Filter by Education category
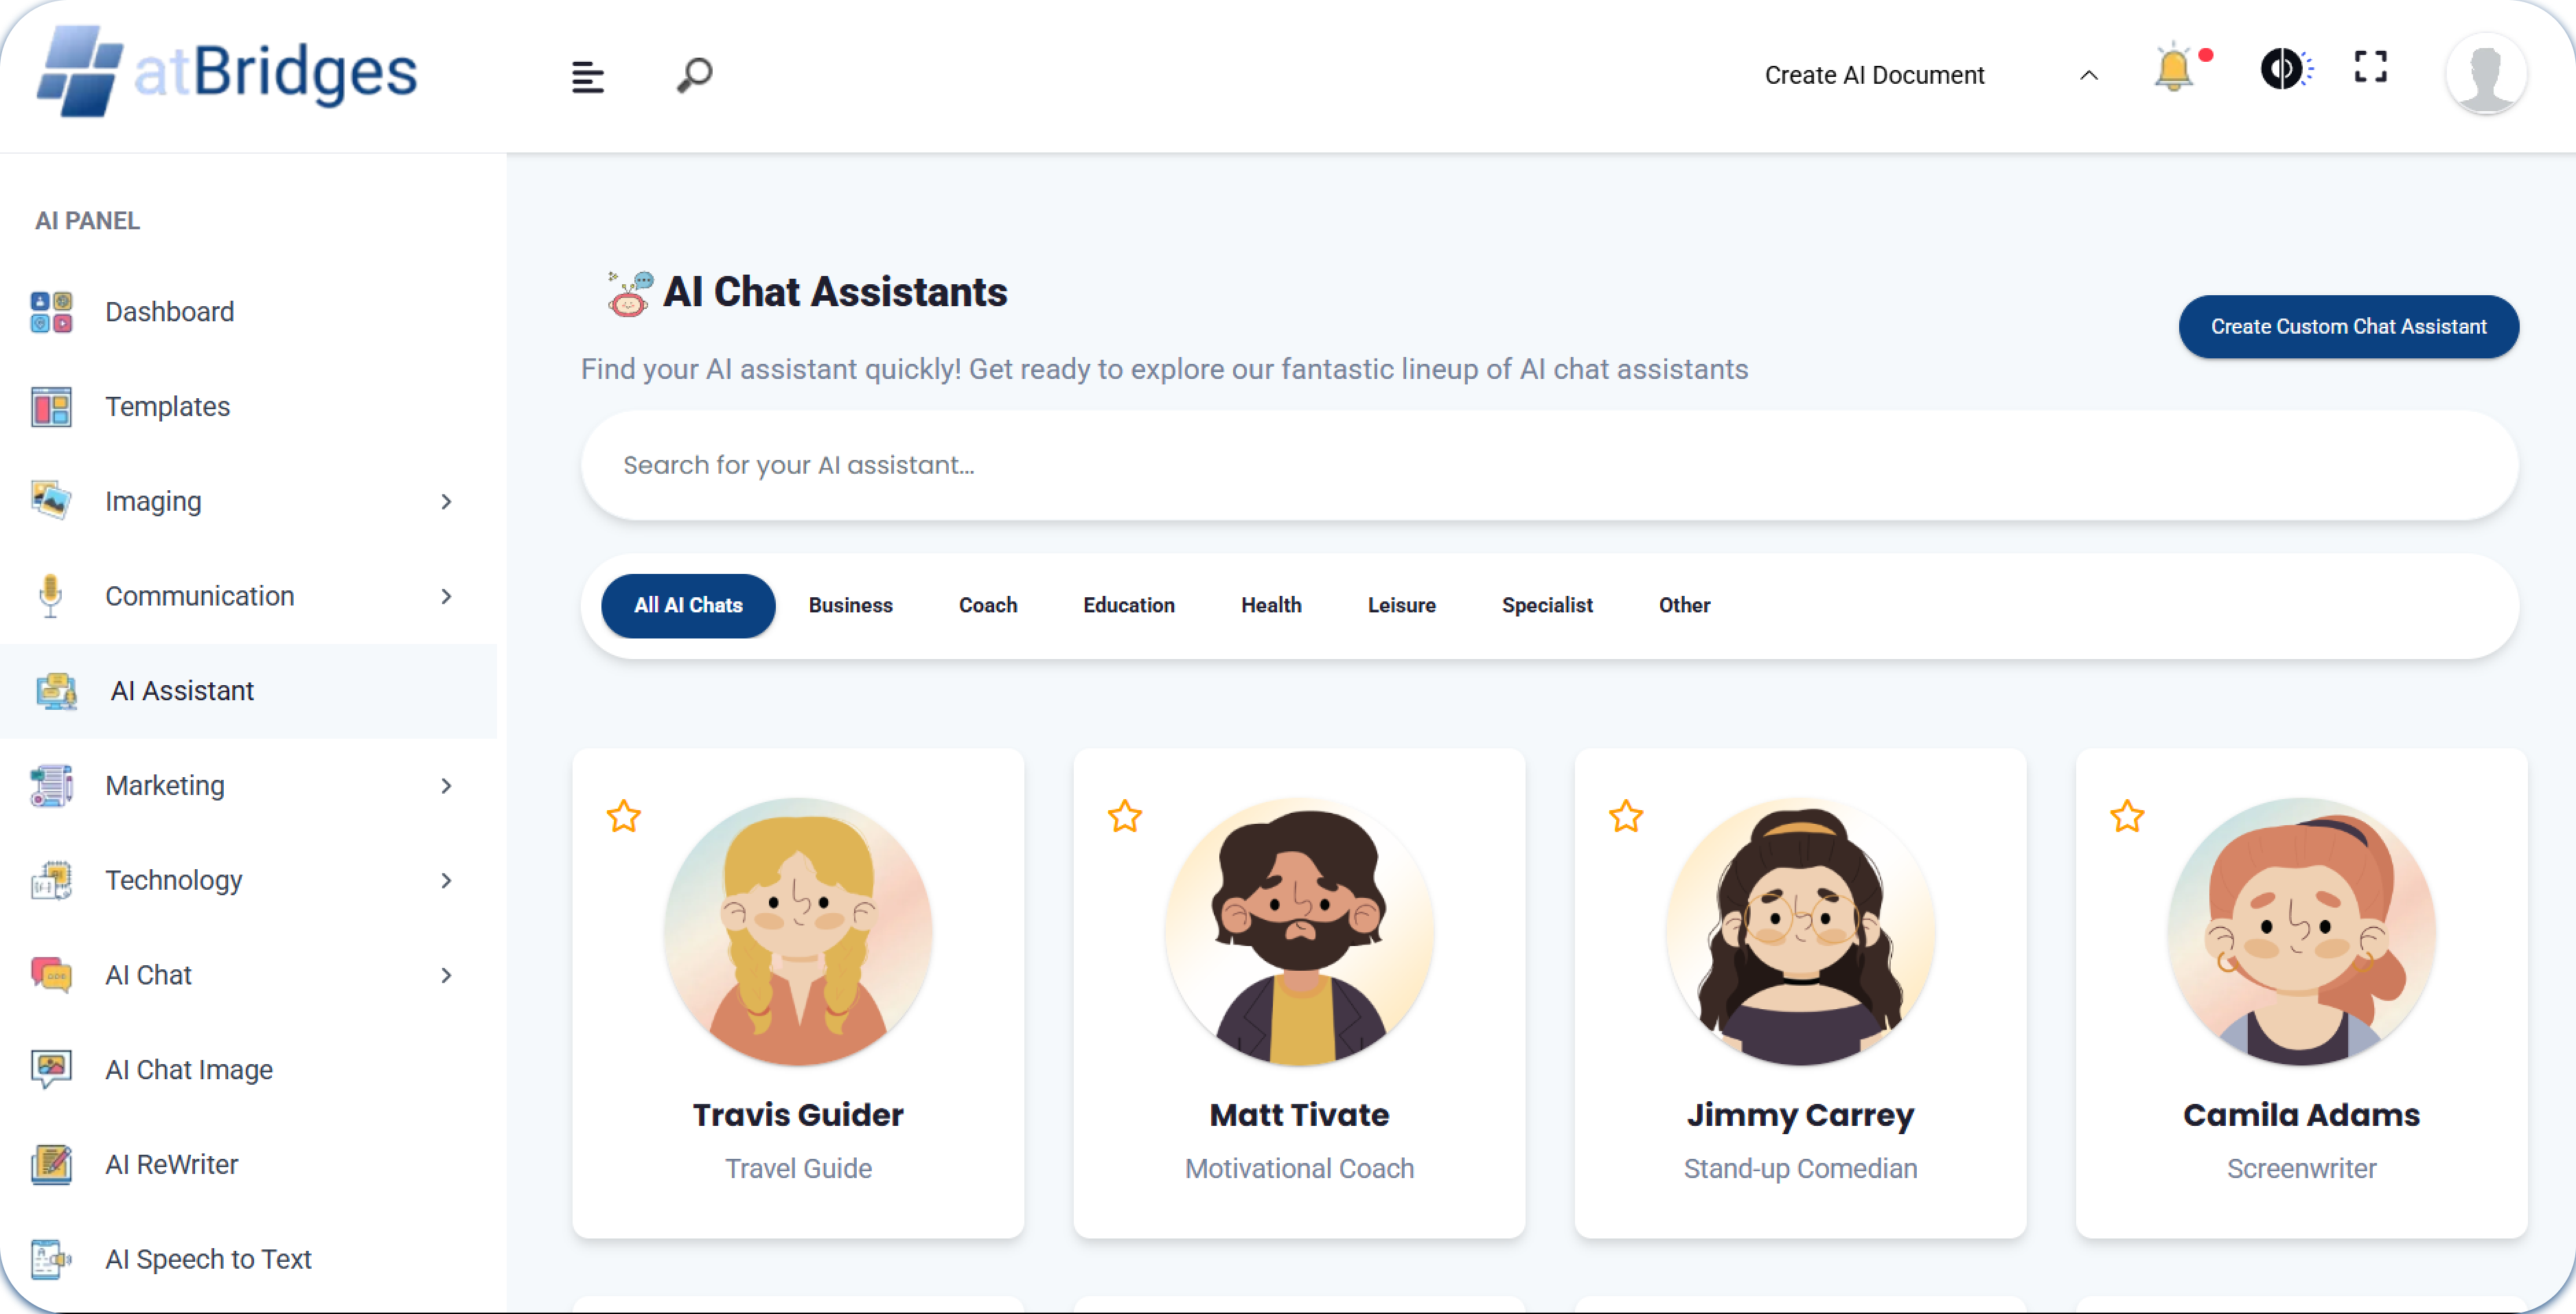The width and height of the screenshot is (2576, 1314). (1128, 606)
